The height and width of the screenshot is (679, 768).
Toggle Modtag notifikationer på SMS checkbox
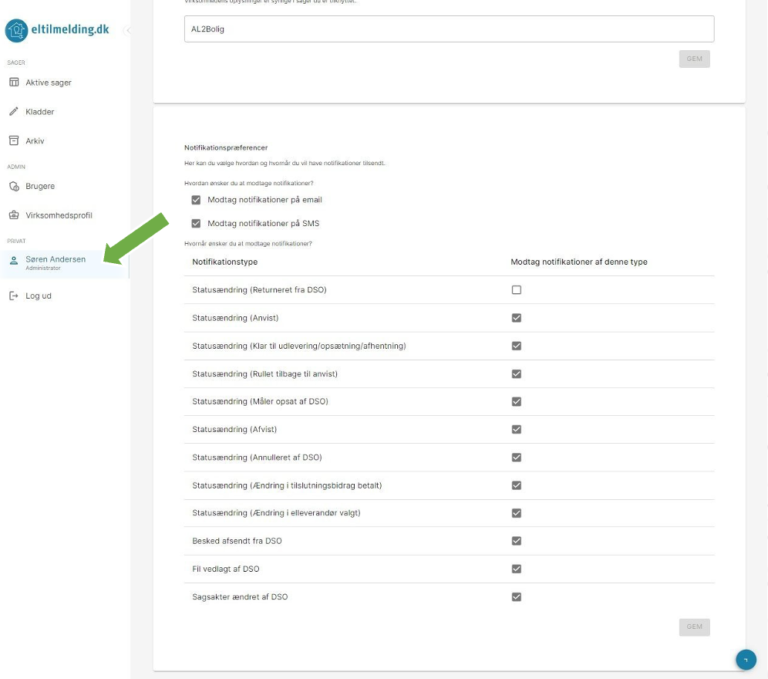(x=196, y=223)
